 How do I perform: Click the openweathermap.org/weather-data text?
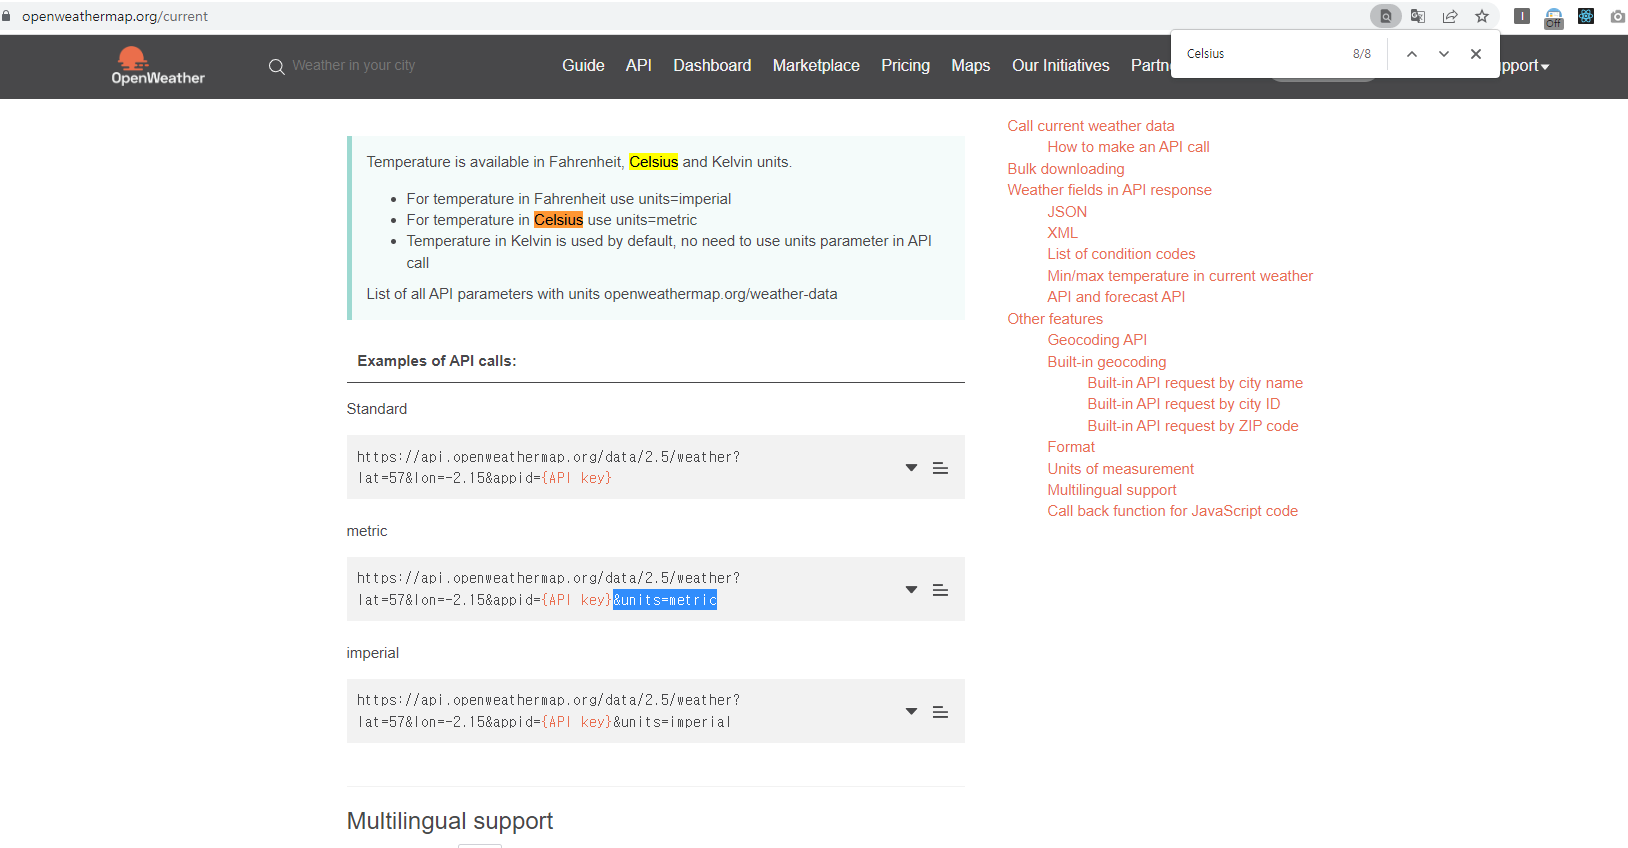tap(721, 294)
